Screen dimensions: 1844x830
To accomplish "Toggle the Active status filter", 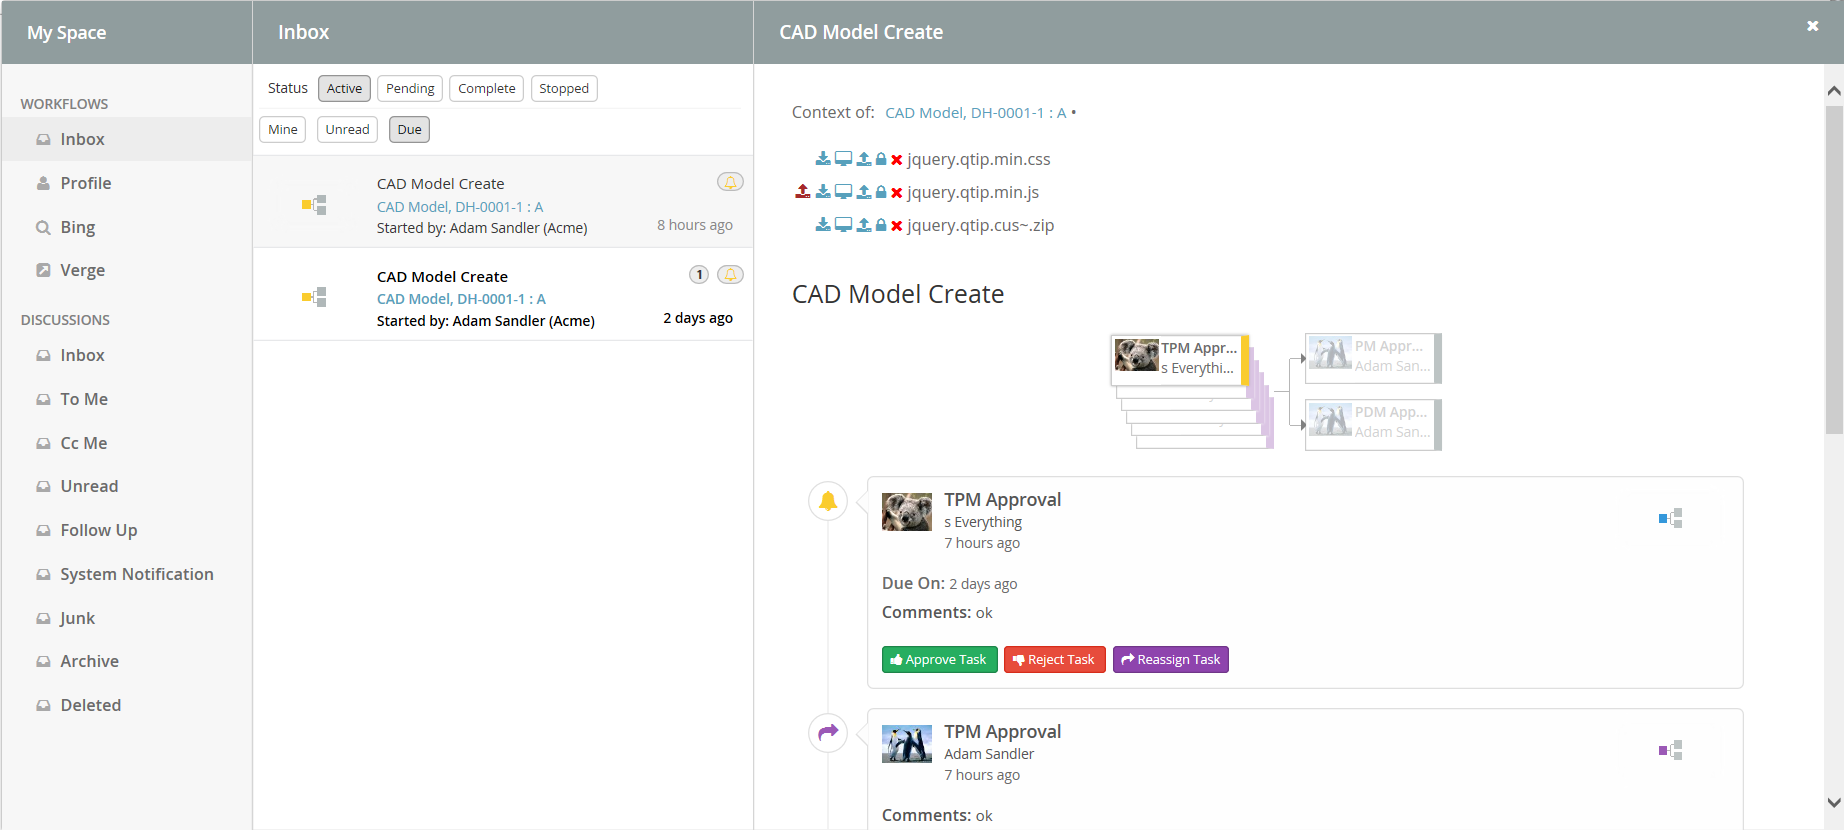I will point(344,89).
